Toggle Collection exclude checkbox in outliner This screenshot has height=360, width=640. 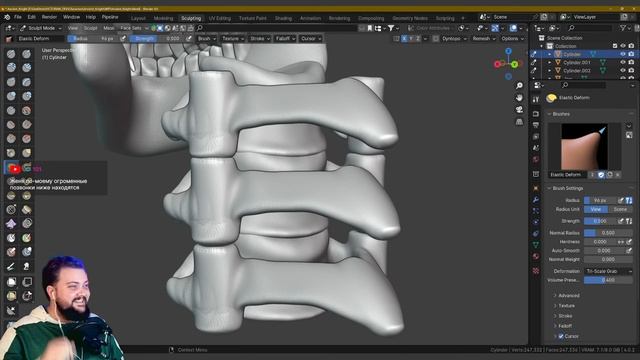tap(615, 46)
